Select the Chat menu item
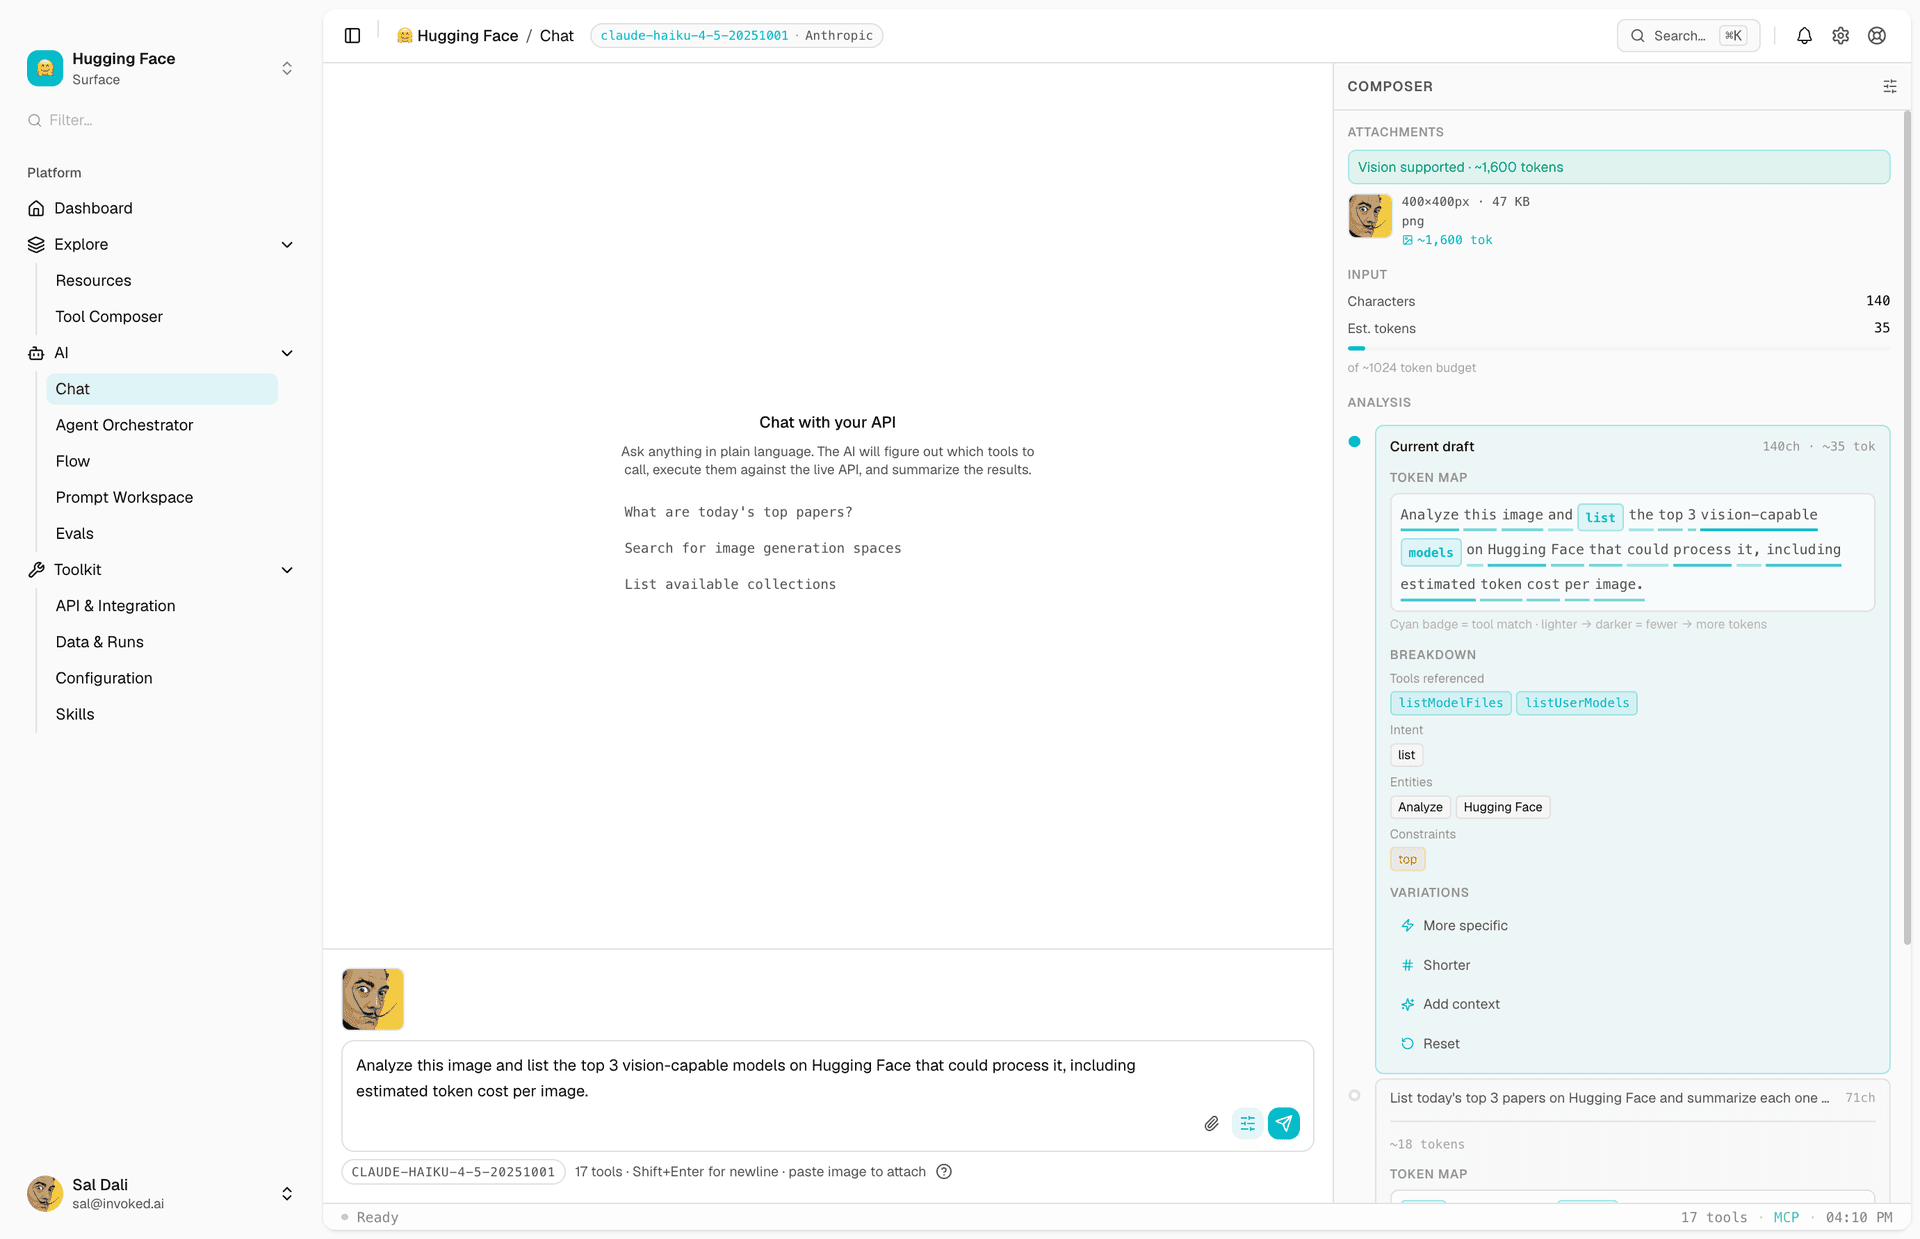 tap(162, 389)
